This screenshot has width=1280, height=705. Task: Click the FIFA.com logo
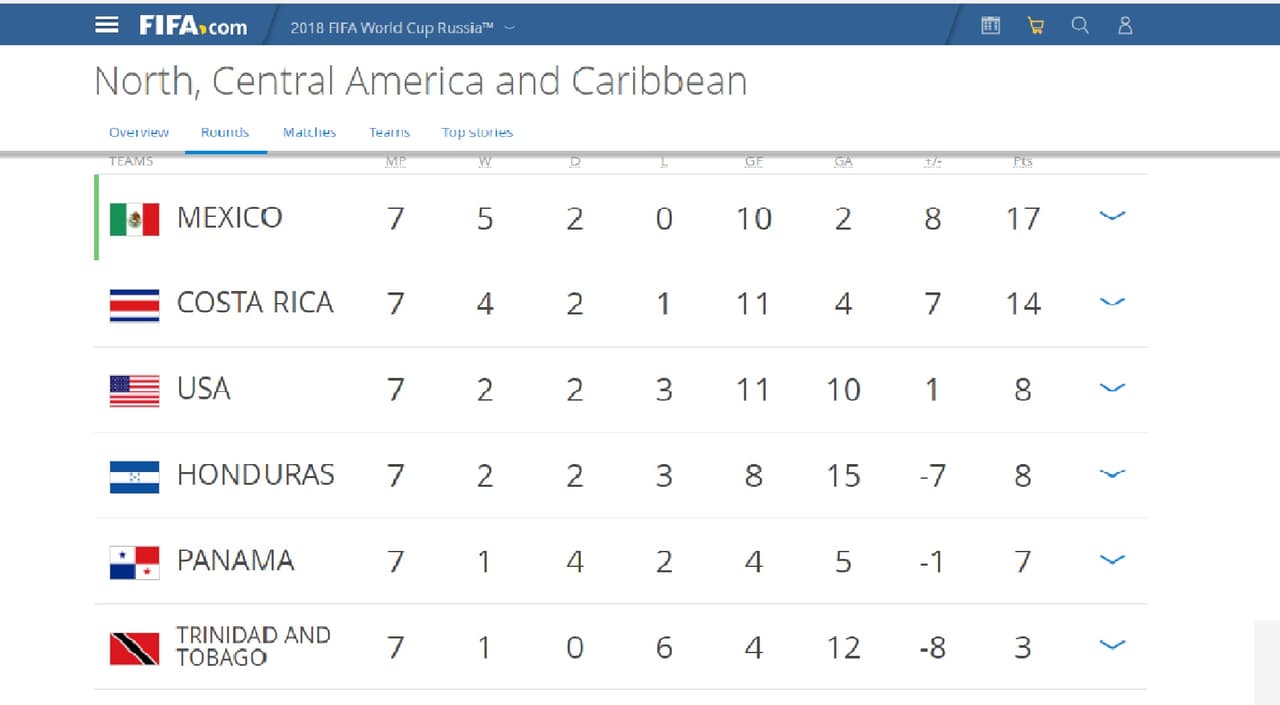click(193, 26)
